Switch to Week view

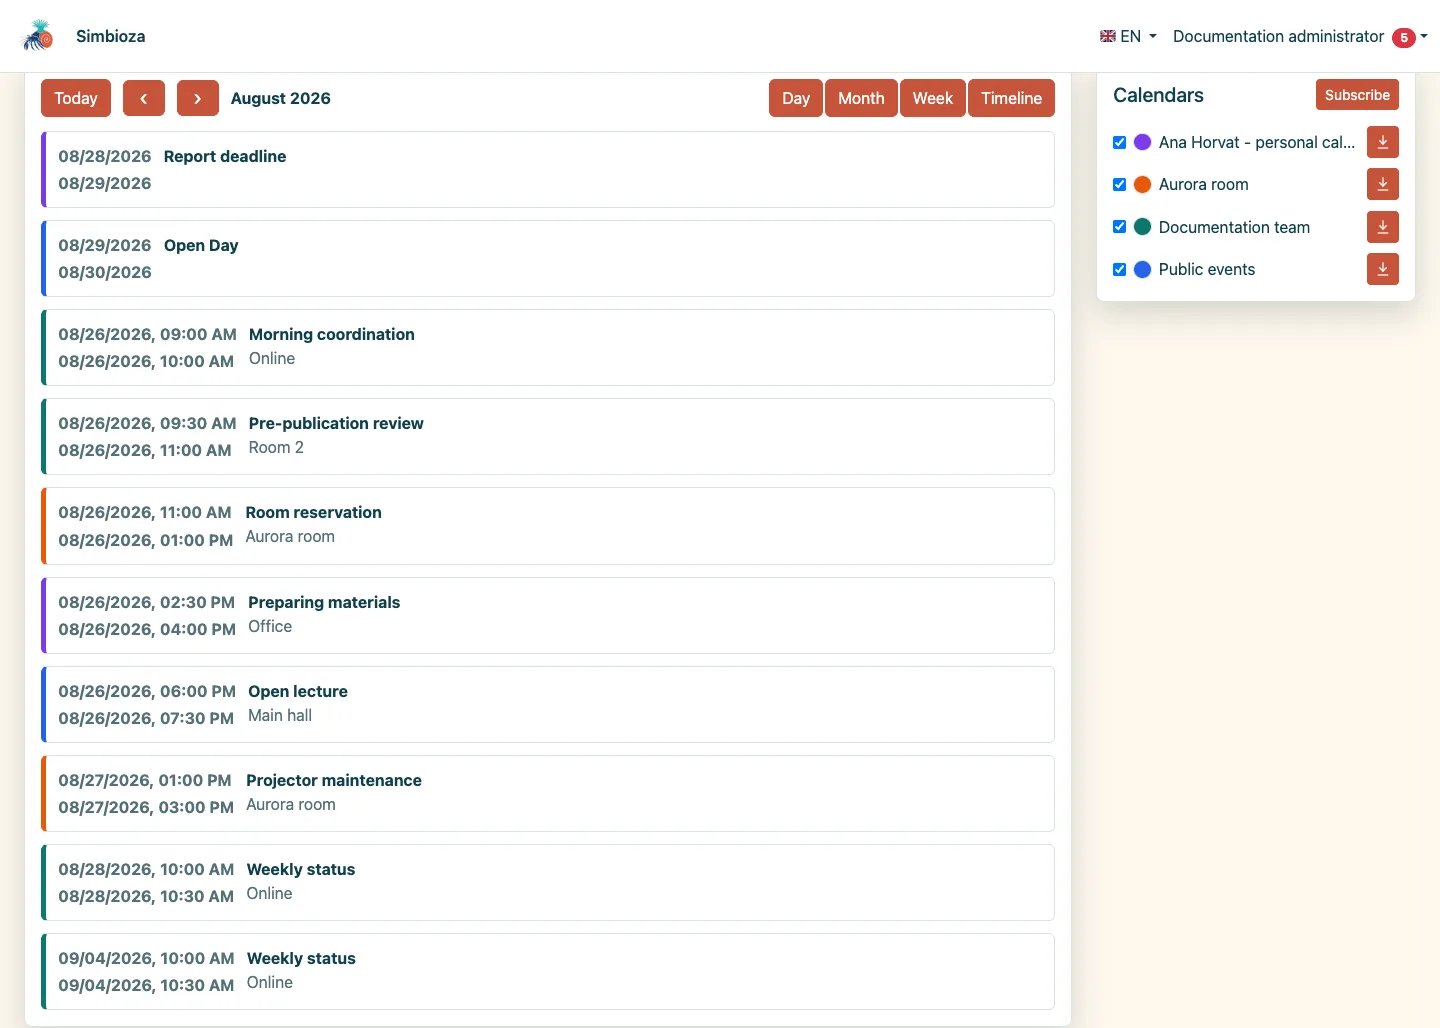(x=933, y=98)
